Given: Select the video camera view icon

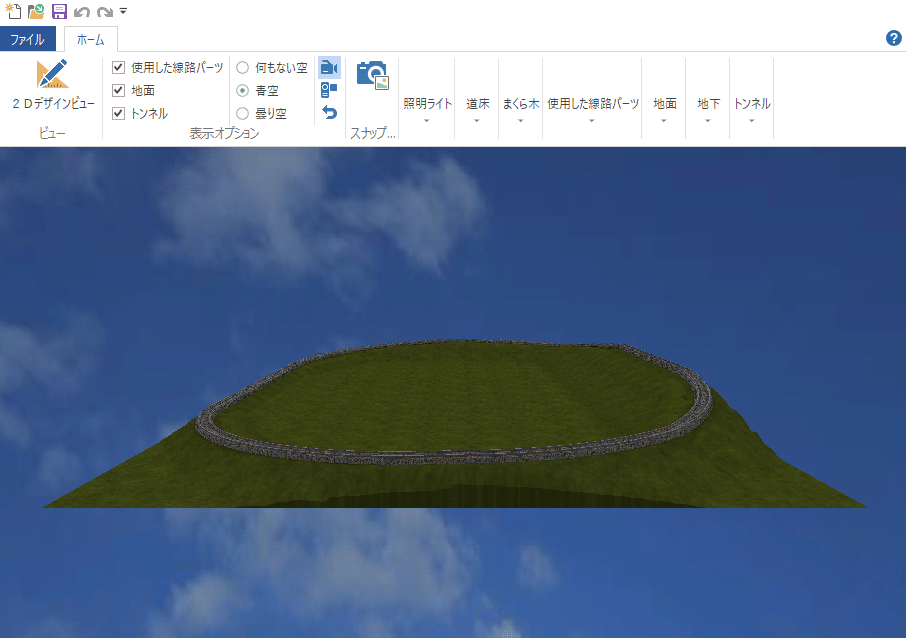Looking at the screenshot, I should click(329, 66).
